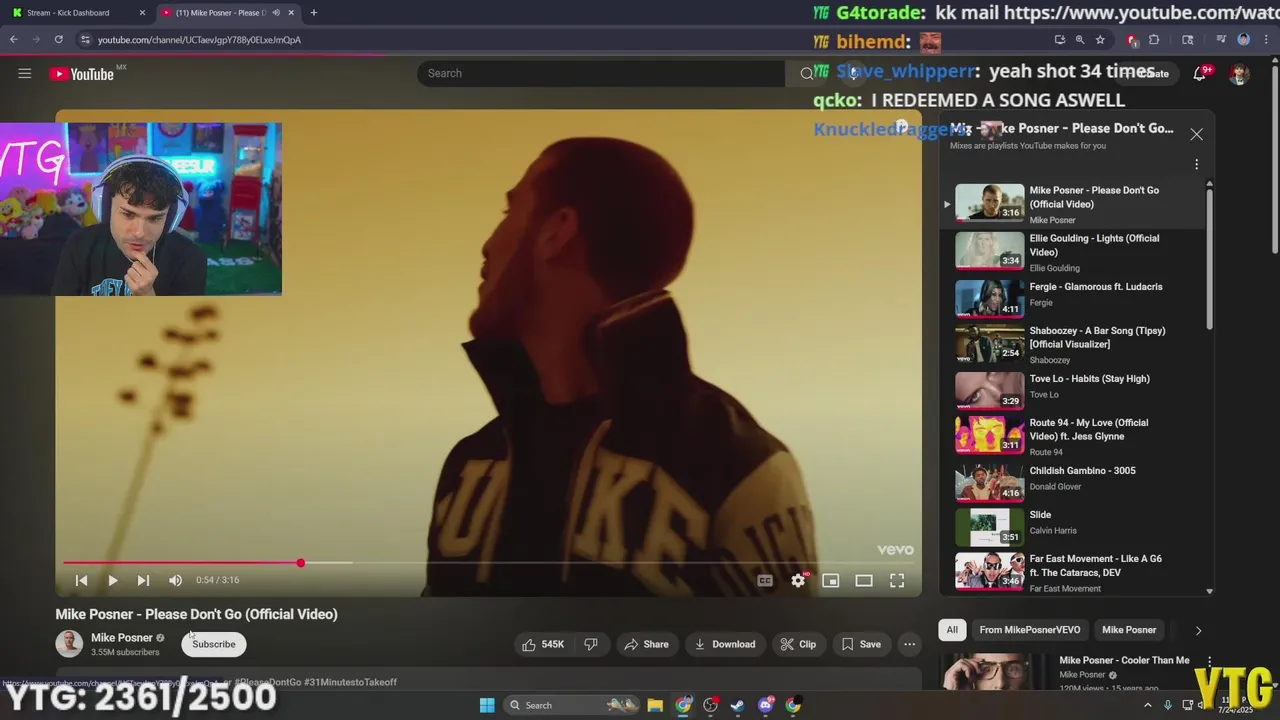Close the mix playlist panel
This screenshot has height=720, width=1280.
1196,134
